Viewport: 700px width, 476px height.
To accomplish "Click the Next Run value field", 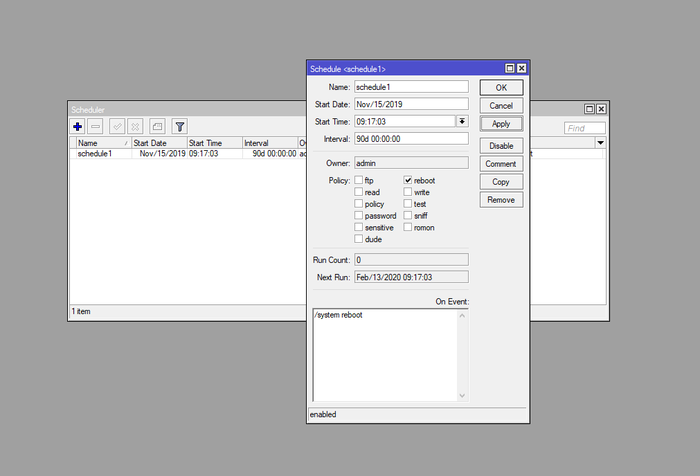I will pos(411,277).
